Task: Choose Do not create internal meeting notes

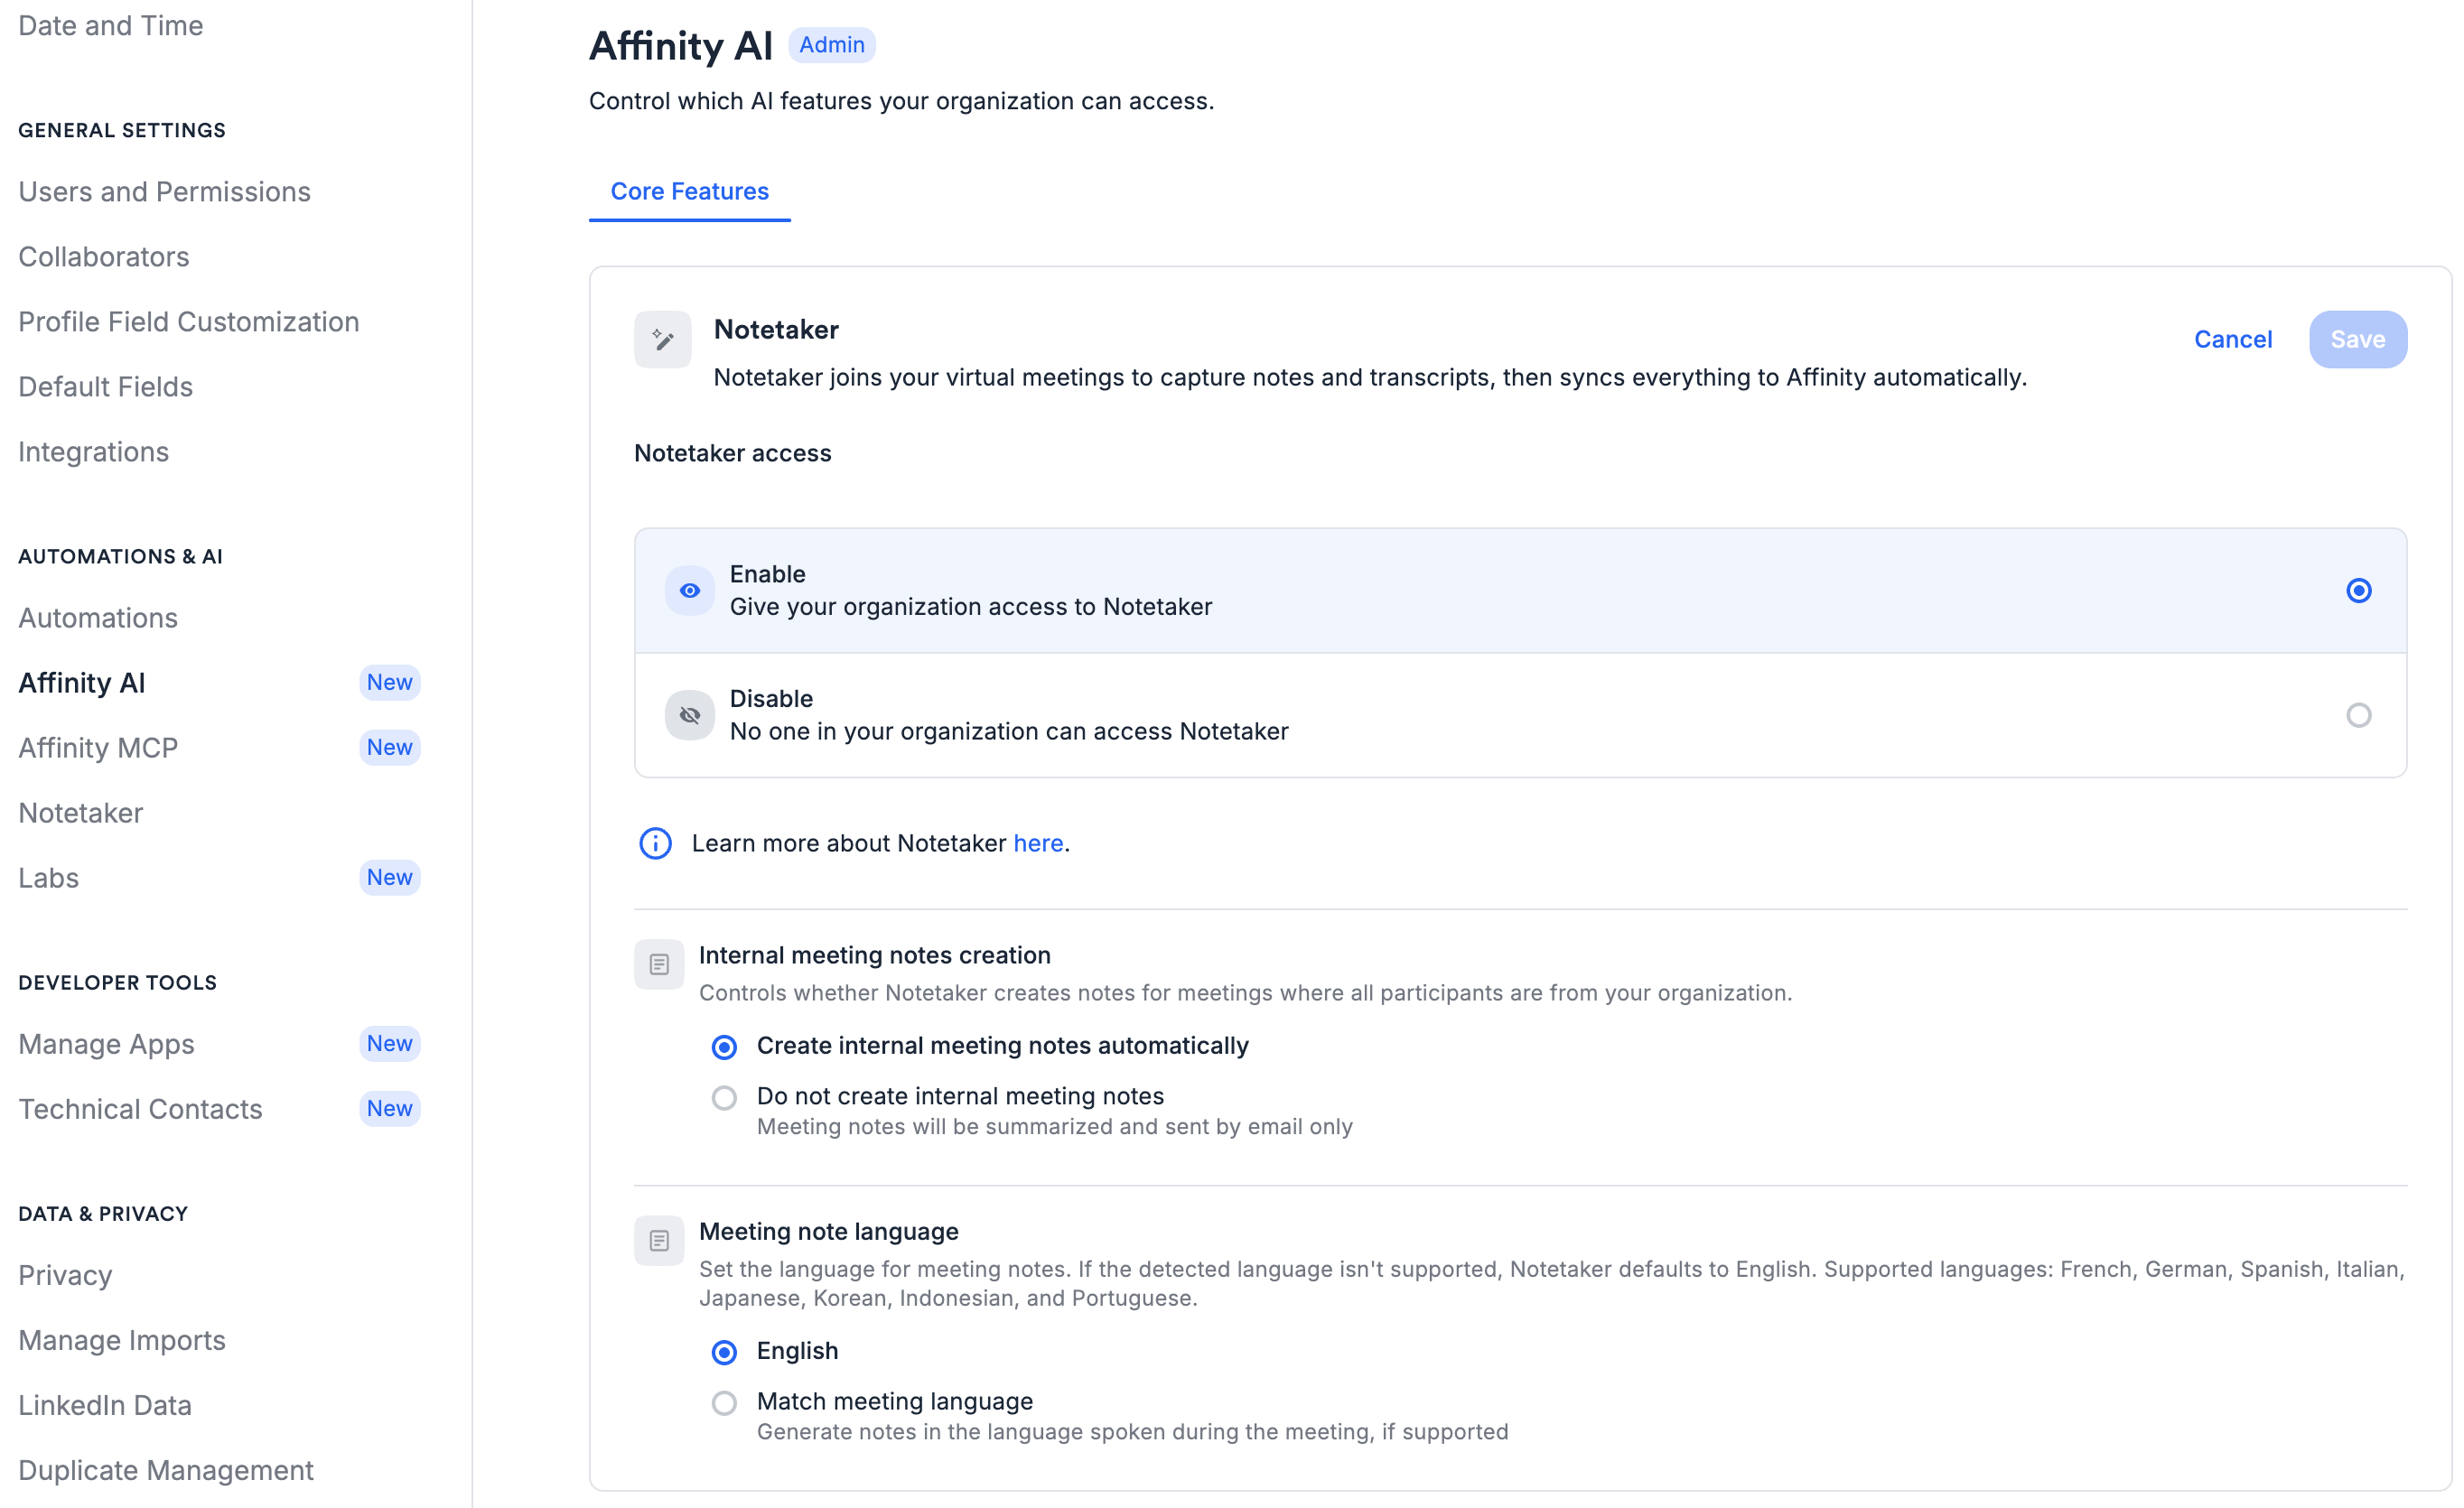Action: click(x=724, y=1098)
